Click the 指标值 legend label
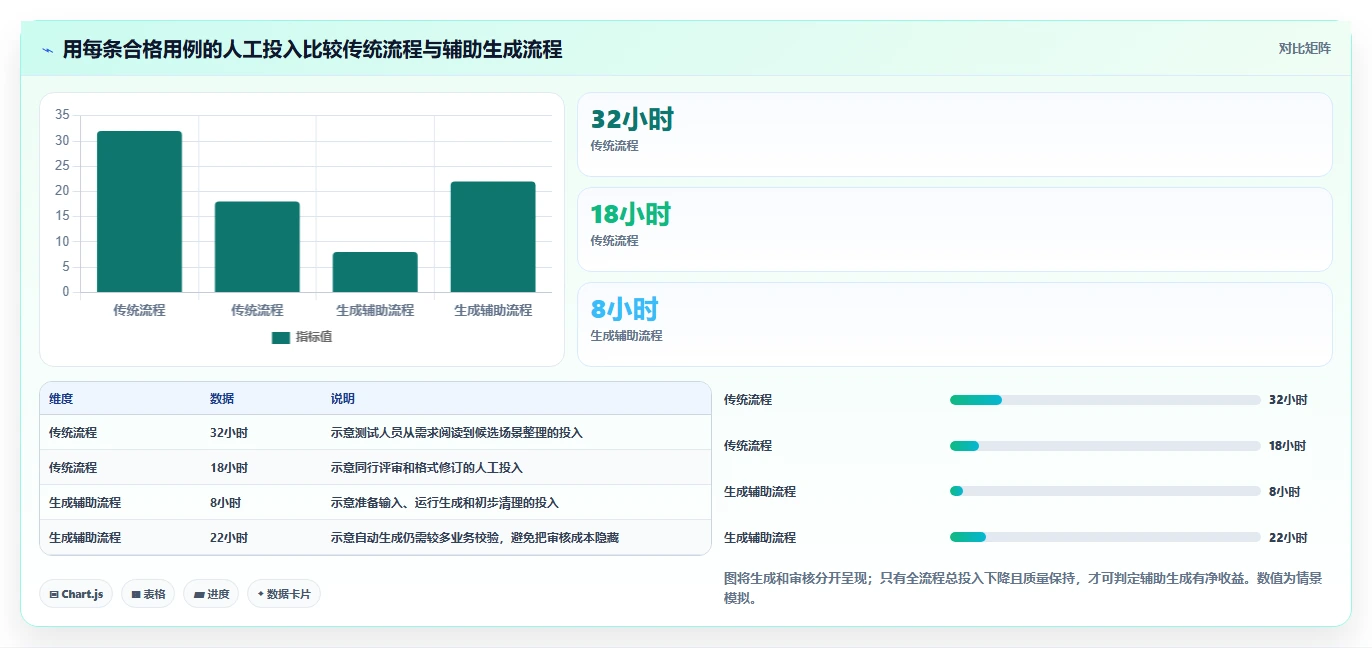1372x648 pixels. [314, 338]
